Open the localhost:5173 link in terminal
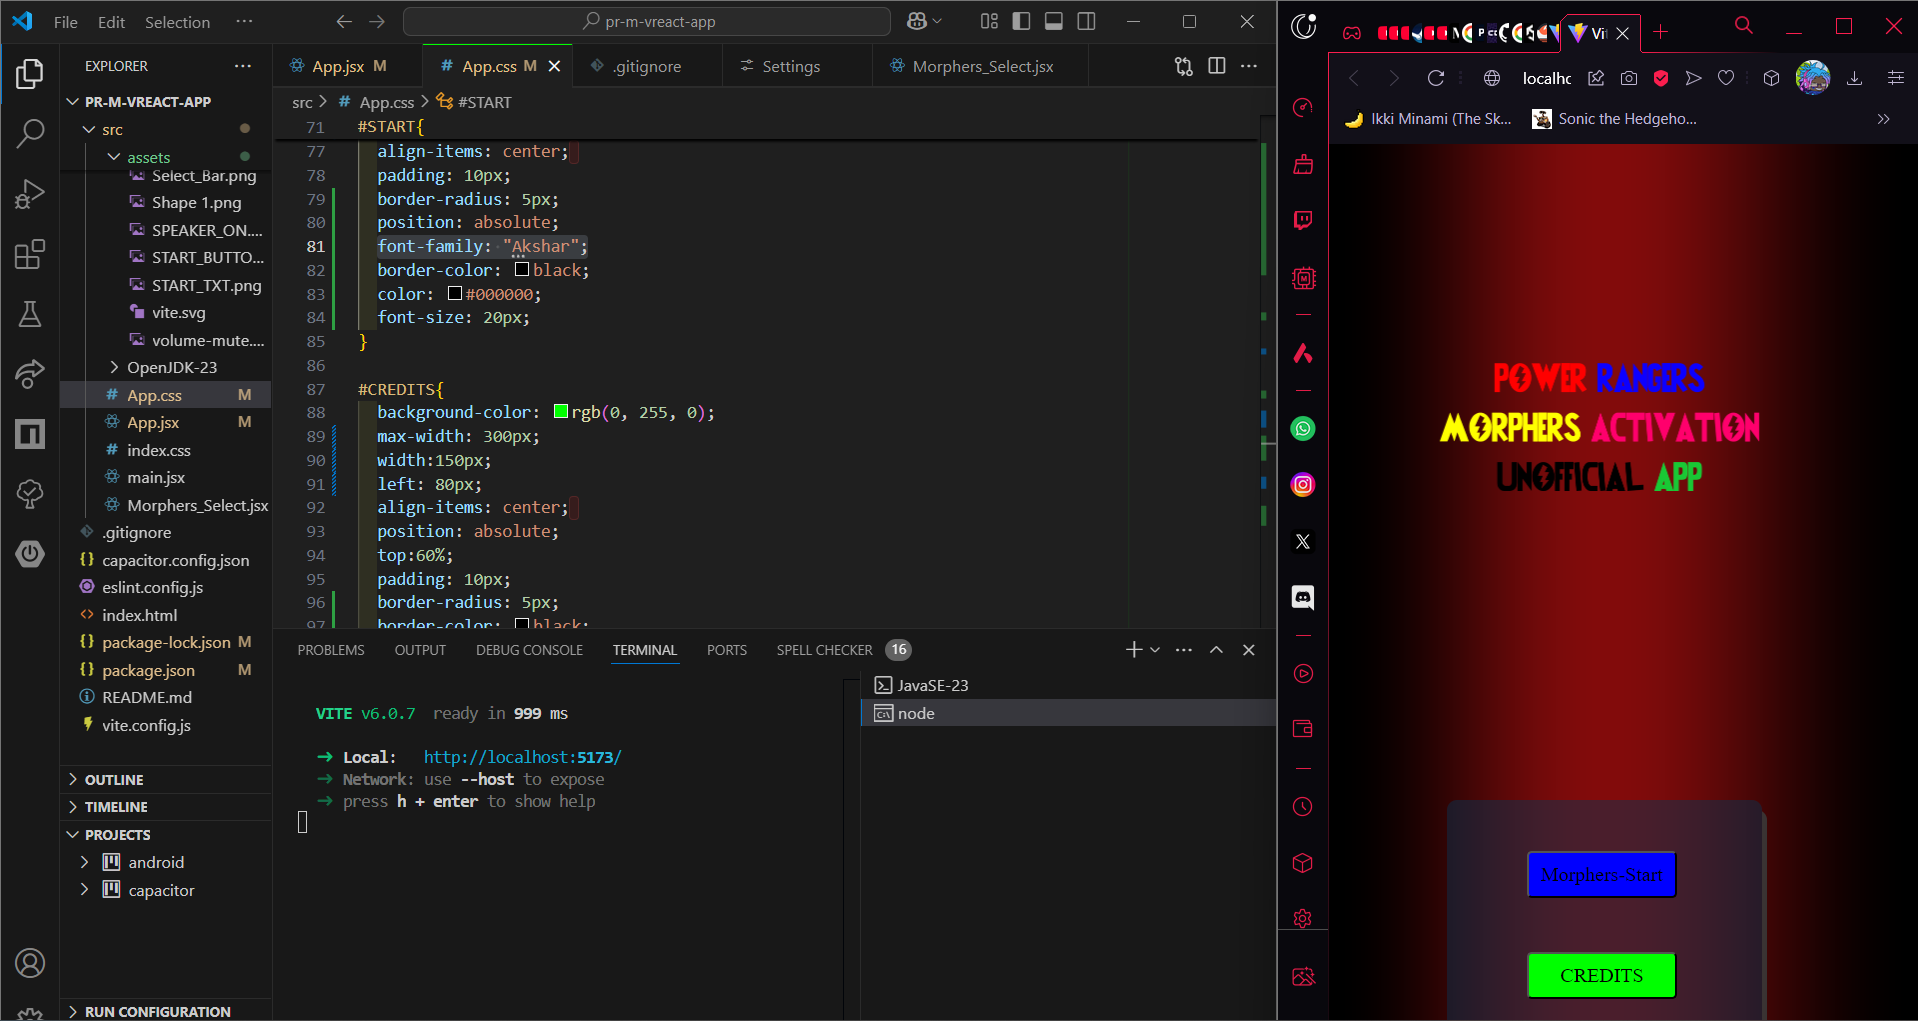Screen dimensions: 1918x1021 coord(522,757)
